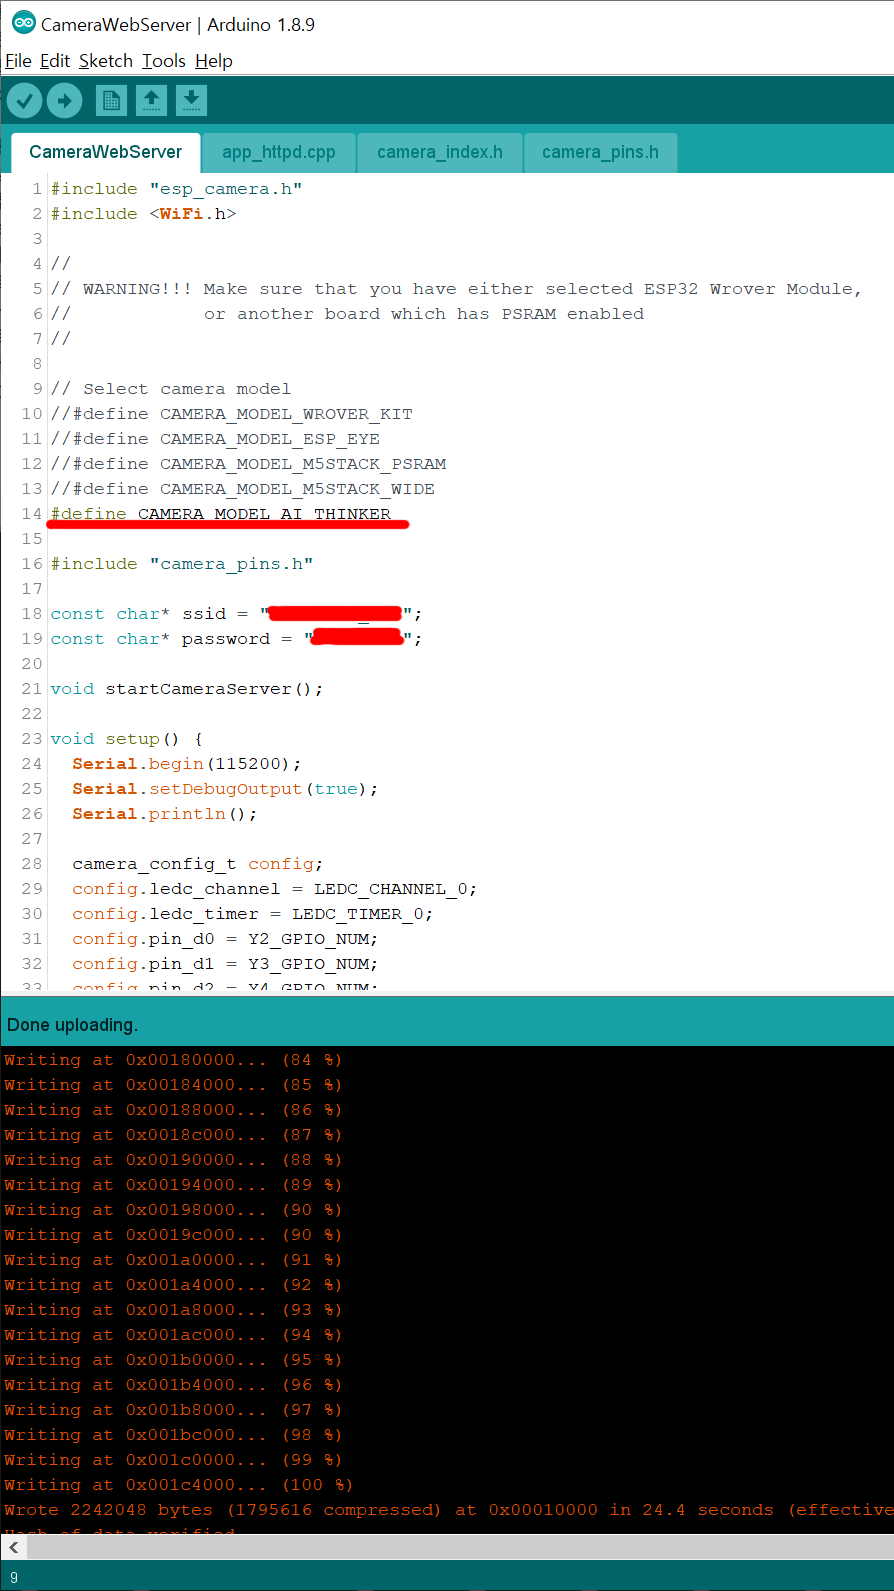Click console line 'Wrote 2242048 bytes'

coord(448,1510)
